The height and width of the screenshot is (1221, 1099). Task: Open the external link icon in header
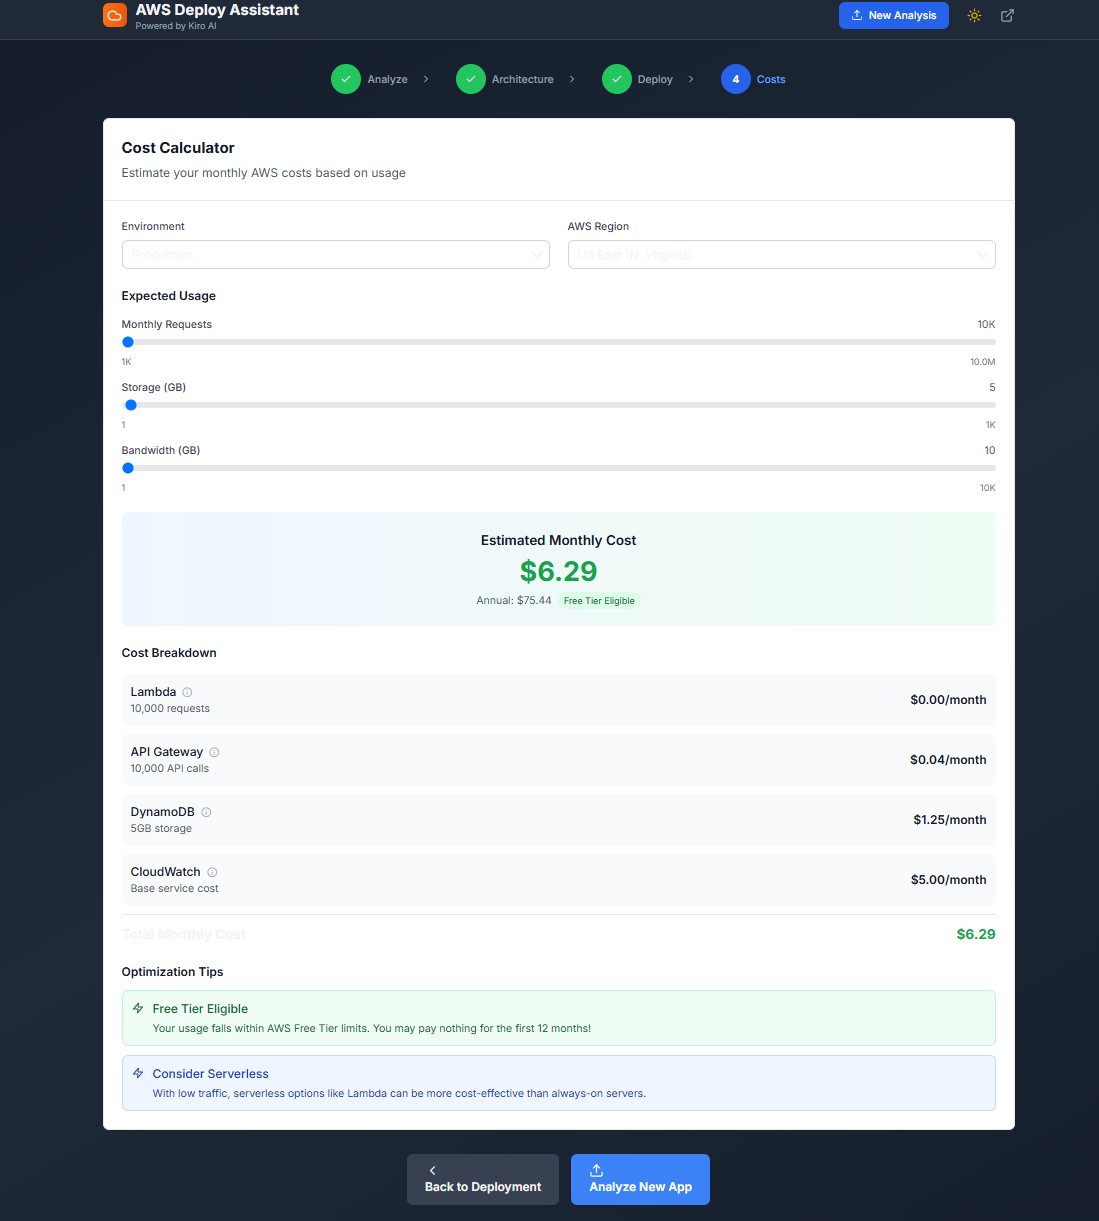coord(1007,15)
